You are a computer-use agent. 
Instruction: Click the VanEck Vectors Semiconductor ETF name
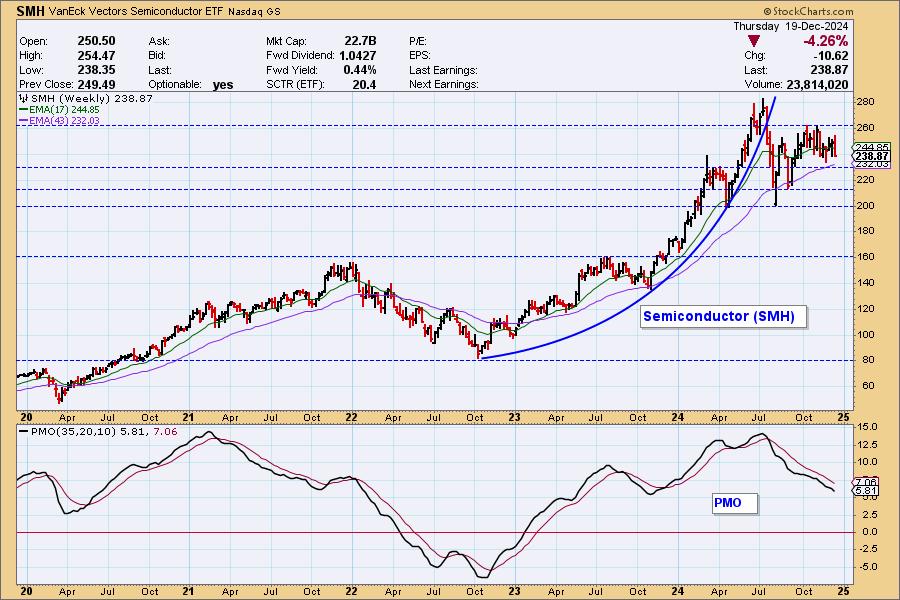136,11
